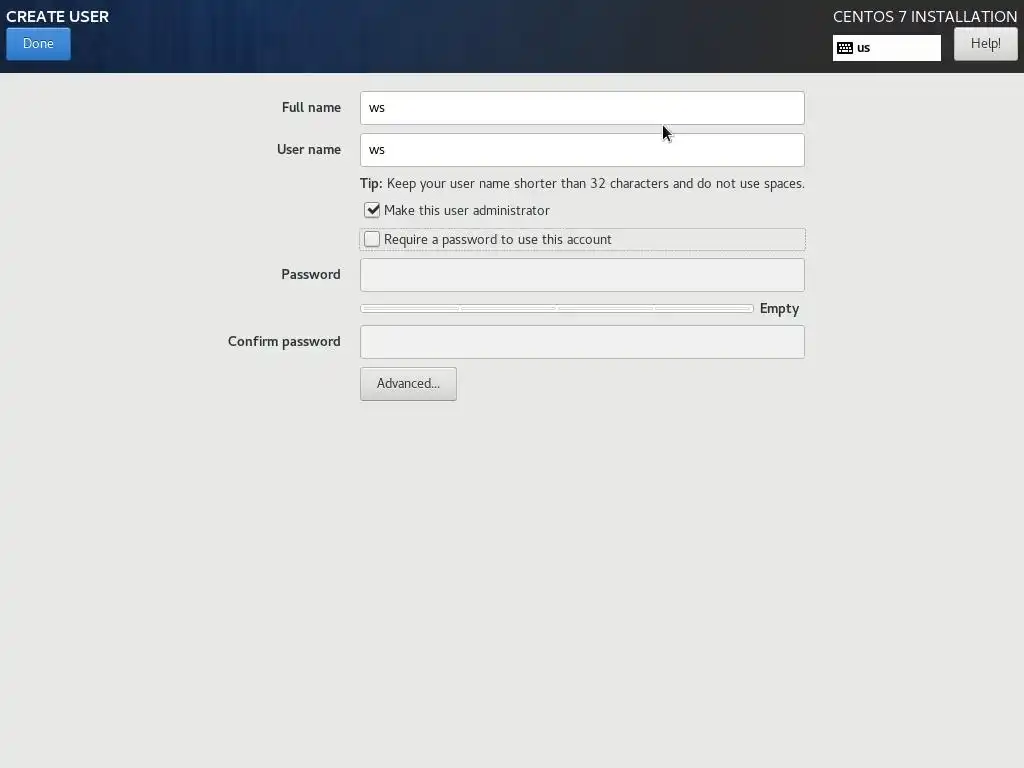Click the Empty strength label
This screenshot has width=1024, height=768.
pos(779,309)
